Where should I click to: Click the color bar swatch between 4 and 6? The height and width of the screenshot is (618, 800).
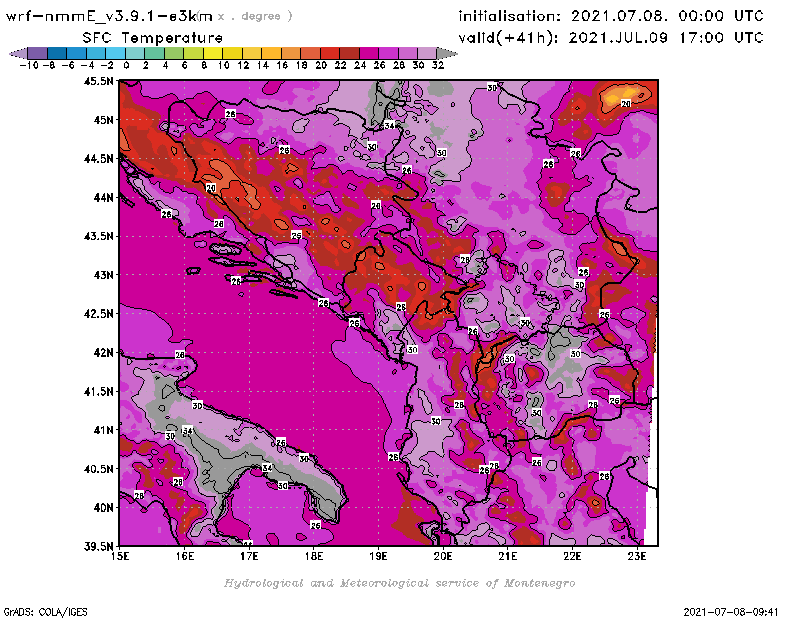tap(174, 53)
